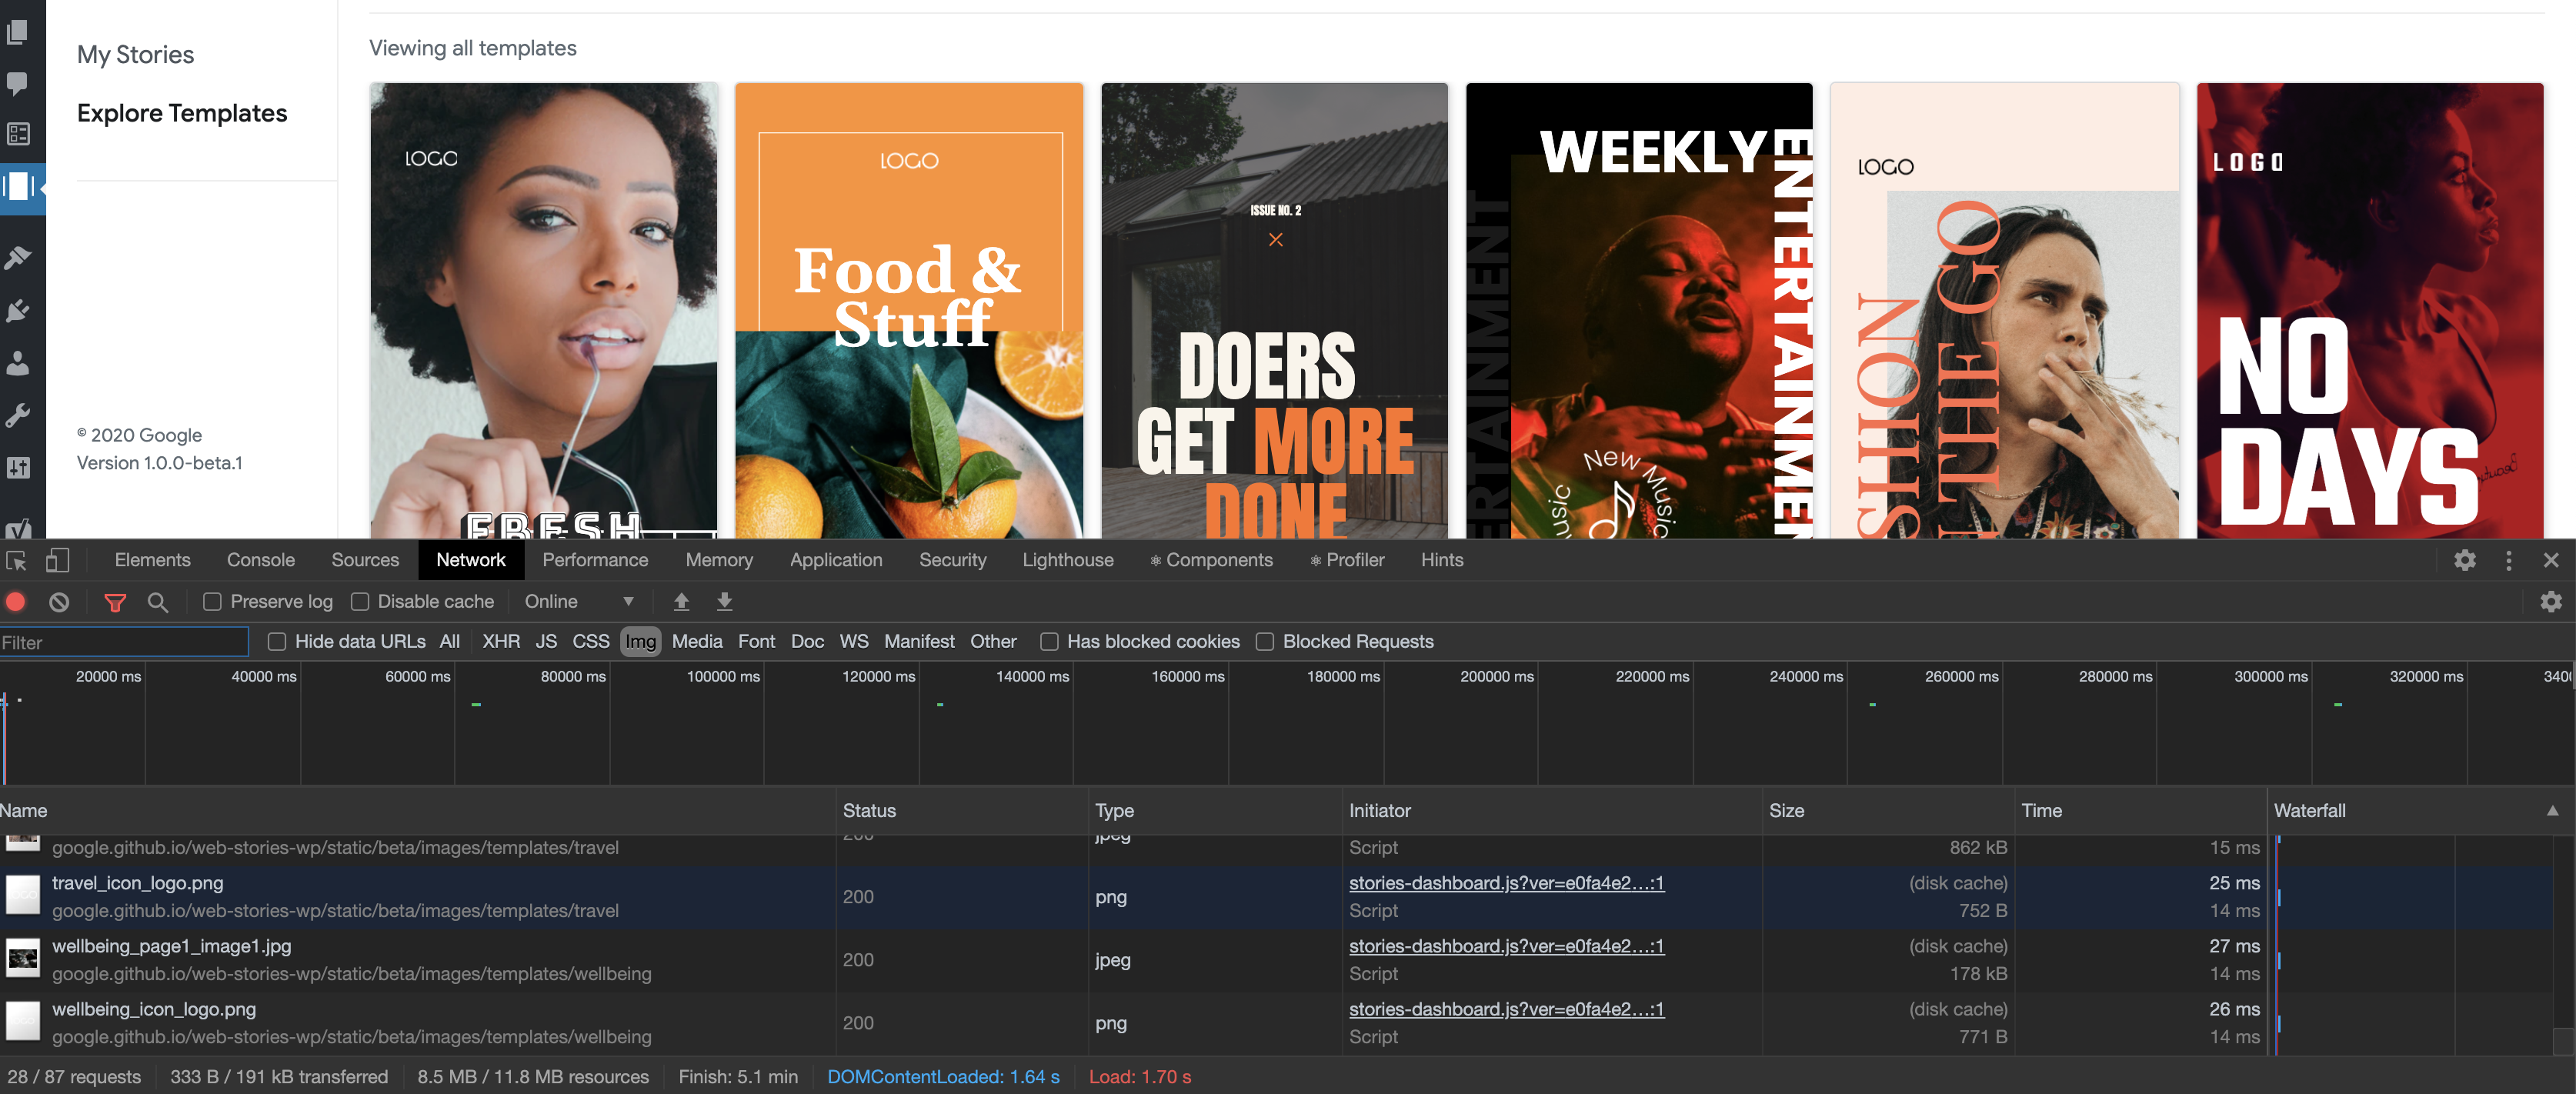
Task: Open DevTools settings gear in tab bar
Action: (2465, 560)
